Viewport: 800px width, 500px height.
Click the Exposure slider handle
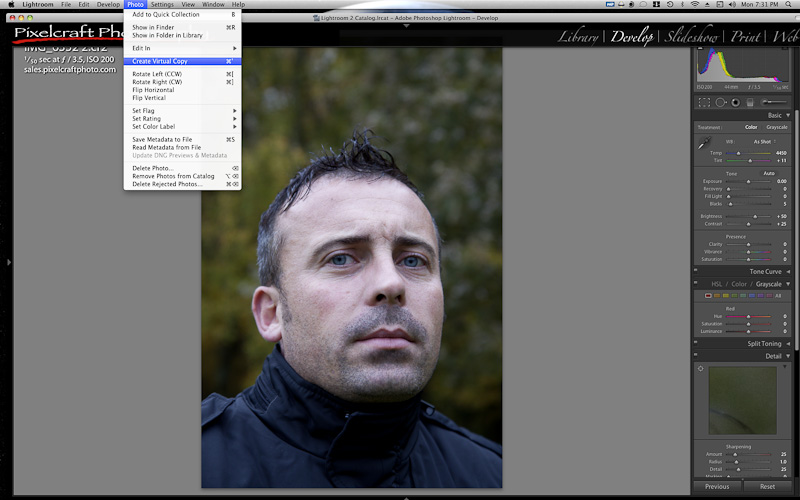click(748, 182)
